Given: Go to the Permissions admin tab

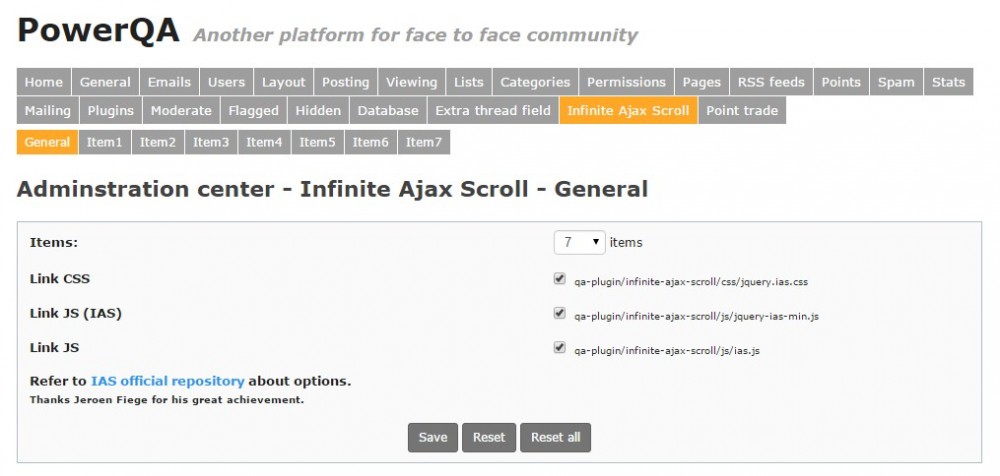Looking at the screenshot, I should [626, 82].
